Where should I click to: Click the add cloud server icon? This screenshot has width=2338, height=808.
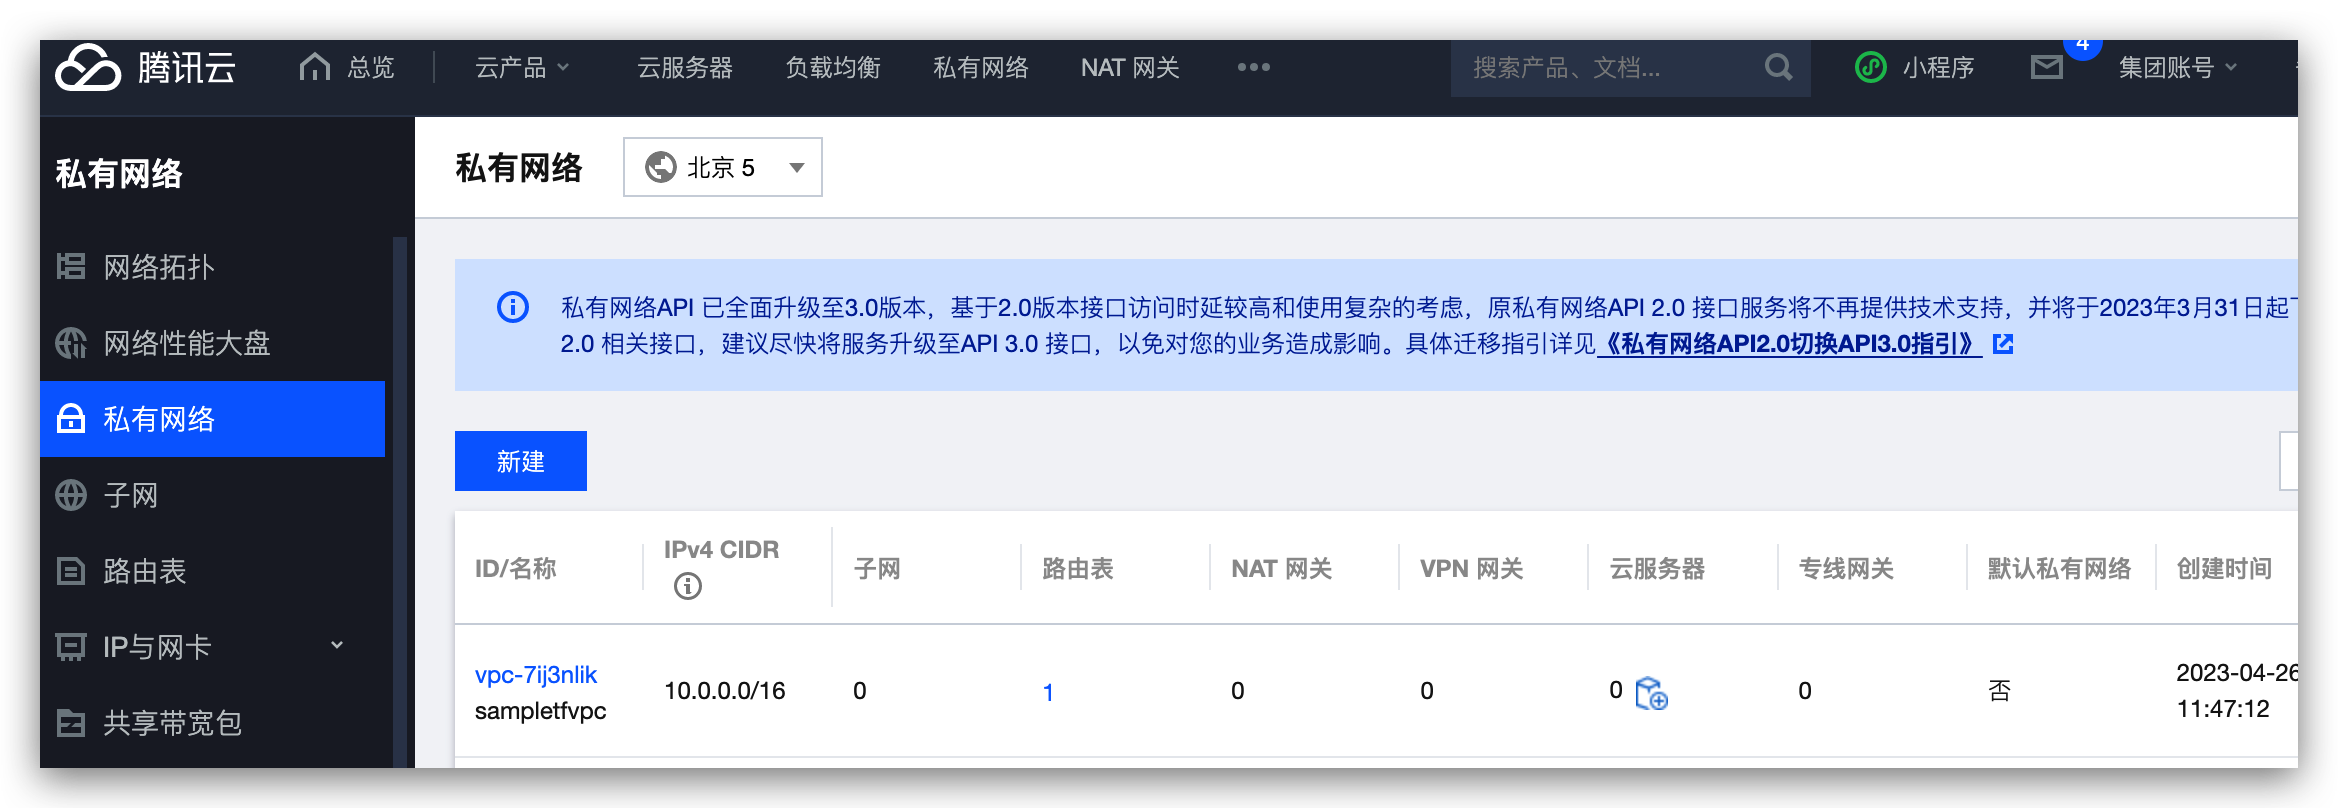1651,692
